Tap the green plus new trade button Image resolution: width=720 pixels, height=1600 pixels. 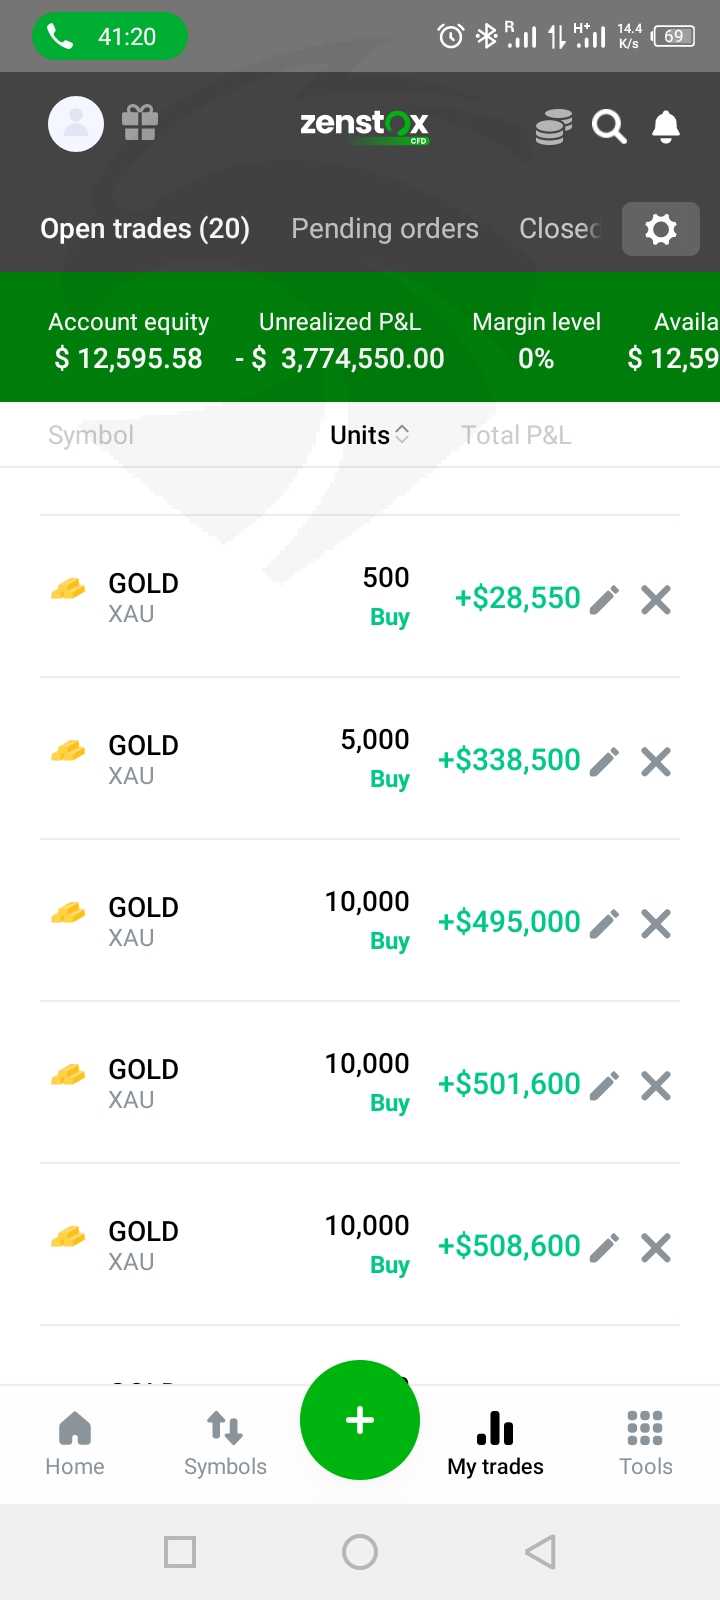pyautogui.click(x=360, y=1420)
